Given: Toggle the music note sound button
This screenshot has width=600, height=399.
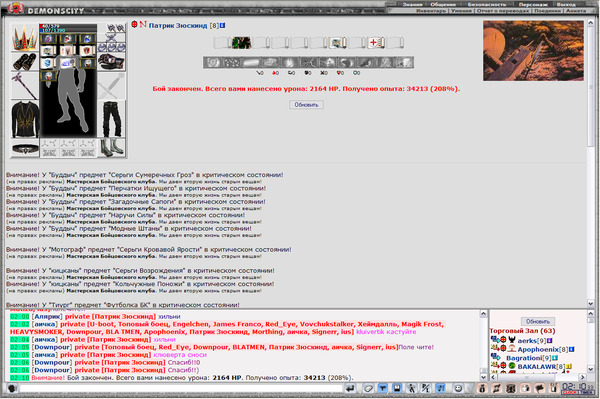Looking at the screenshot, I should tap(441, 389).
